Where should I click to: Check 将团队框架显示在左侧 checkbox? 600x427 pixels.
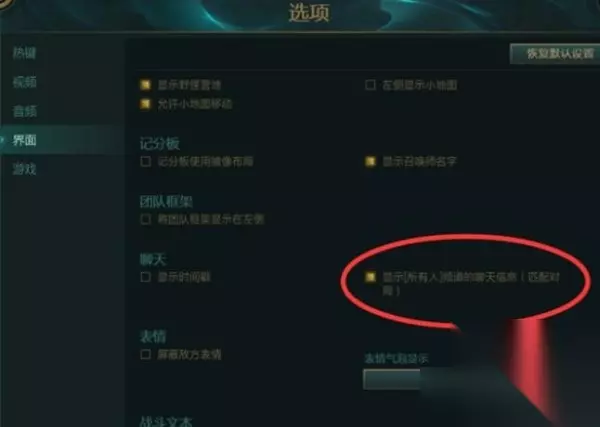coord(145,219)
